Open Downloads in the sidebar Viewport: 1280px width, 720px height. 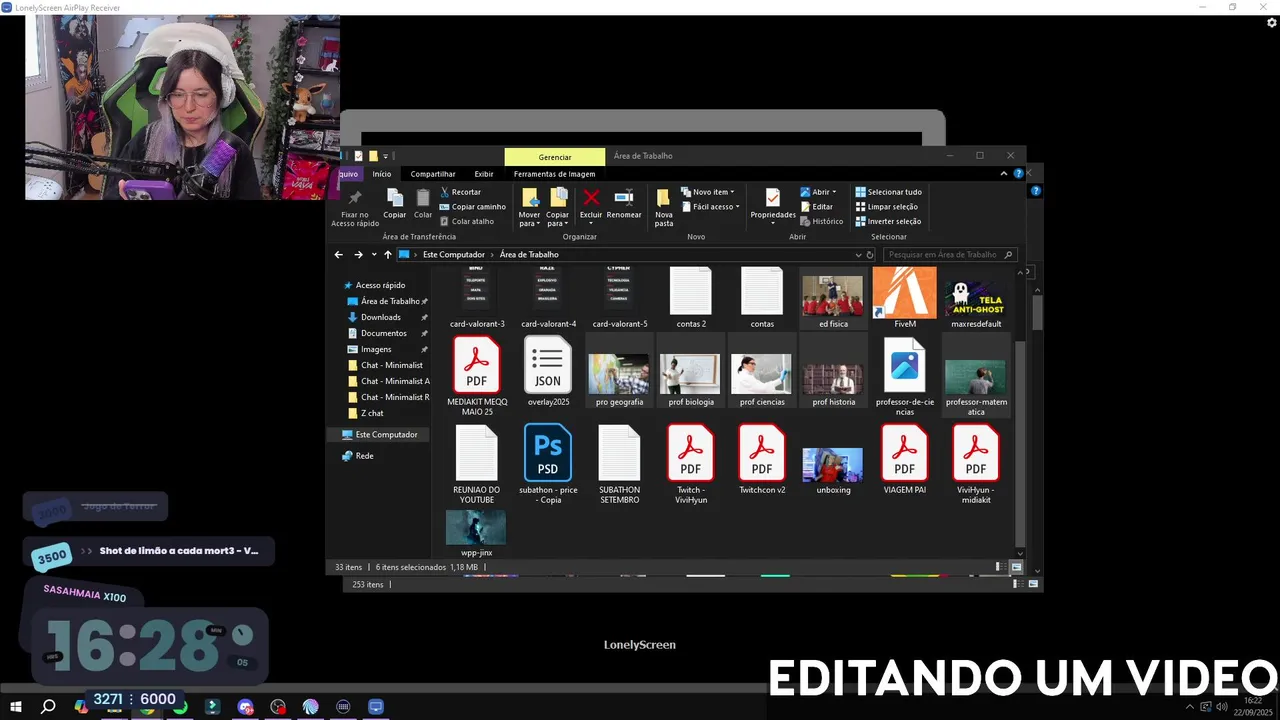(x=380, y=317)
